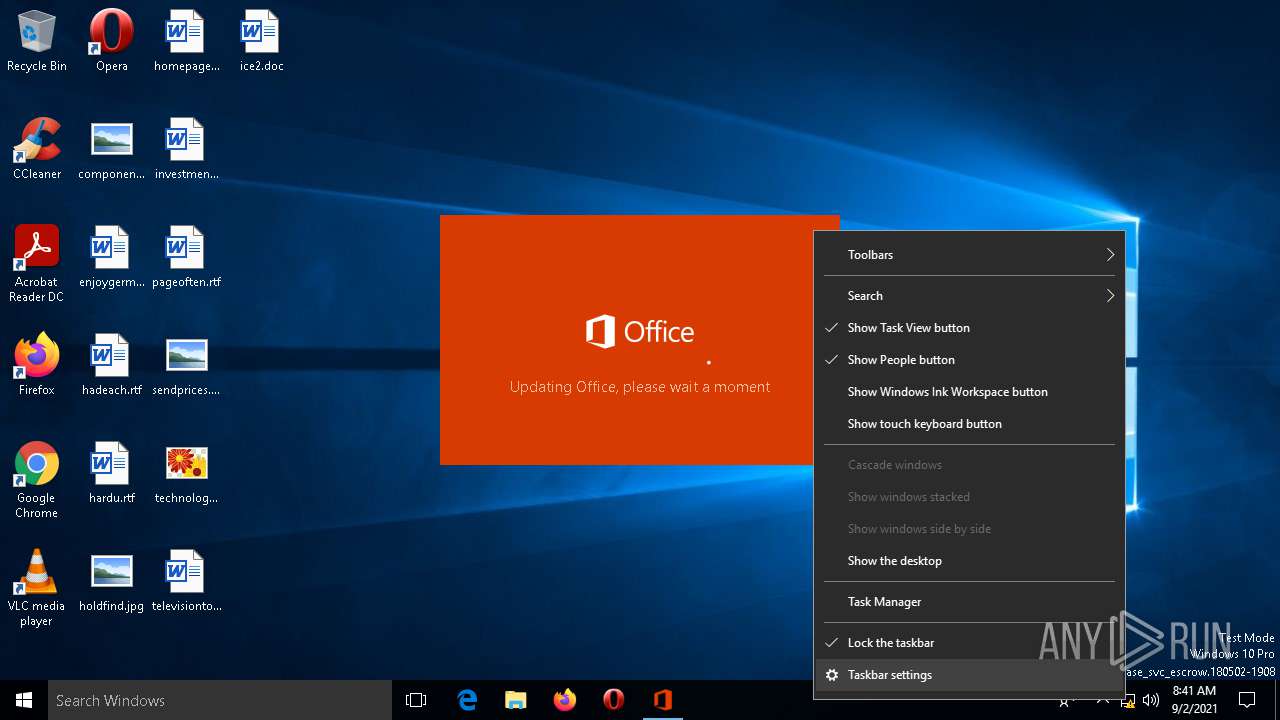
Task: Click the Search Windows taskbar box
Action: pyautogui.click(x=220, y=700)
